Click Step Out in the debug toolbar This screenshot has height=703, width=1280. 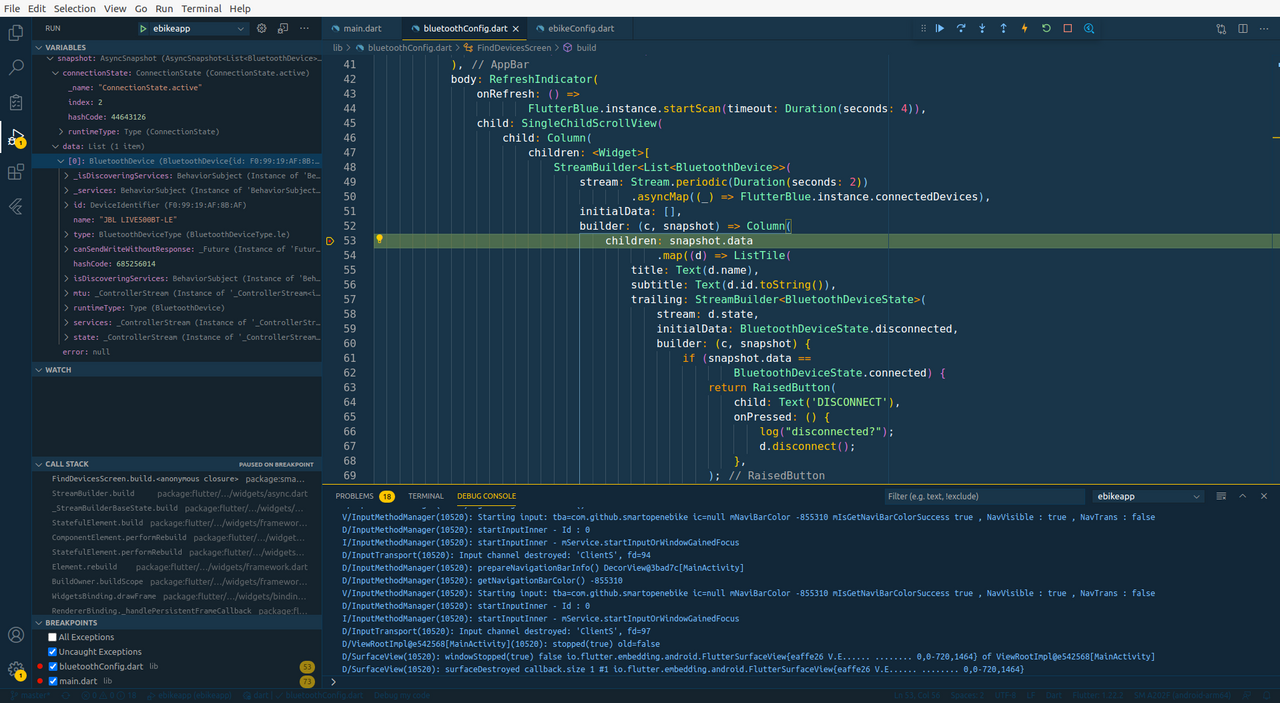click(x=1003, y=29)
